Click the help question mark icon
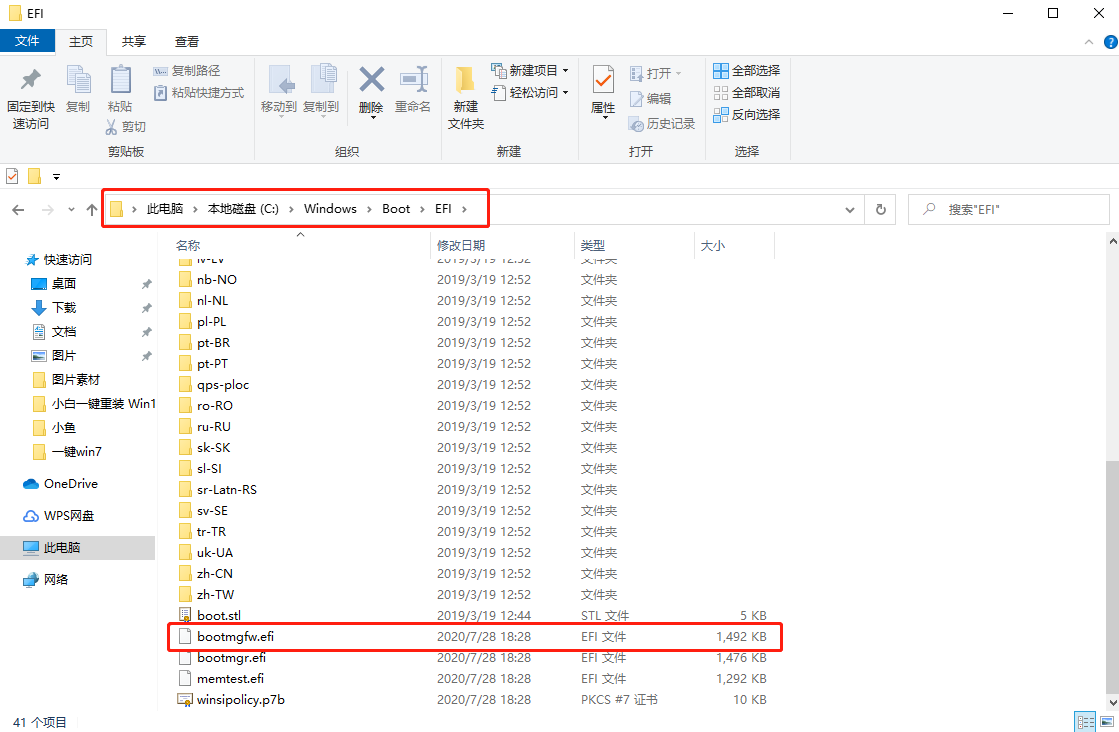 [x=1110, y=42]
